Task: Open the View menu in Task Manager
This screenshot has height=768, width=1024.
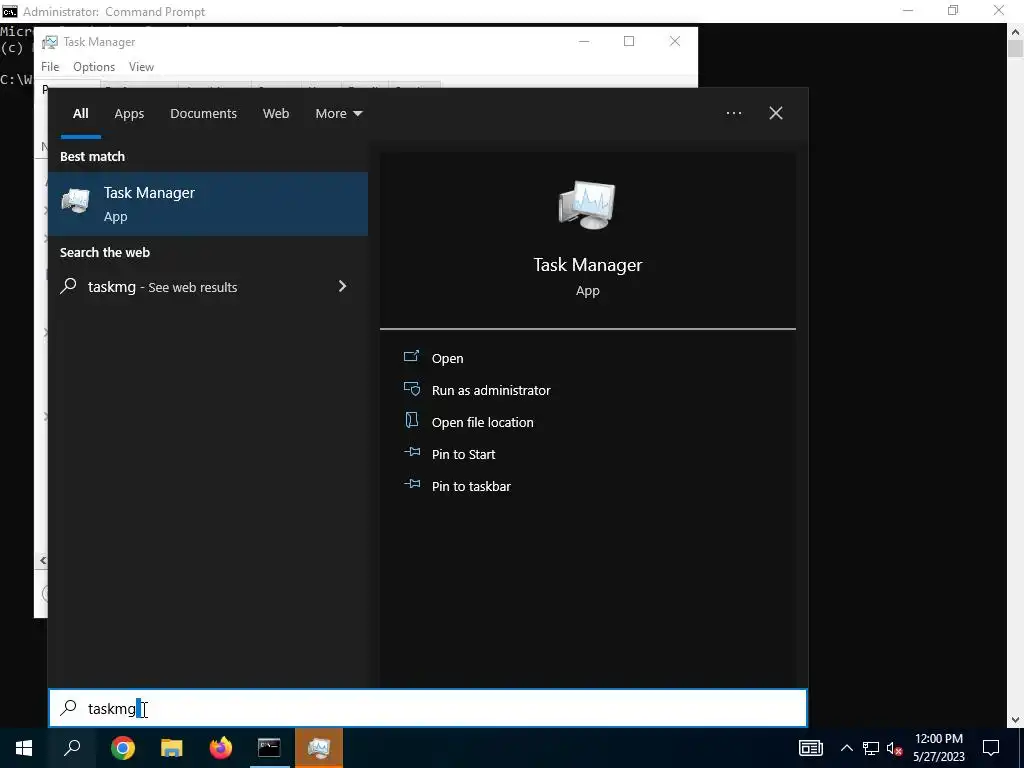Action: pos(141,67)
